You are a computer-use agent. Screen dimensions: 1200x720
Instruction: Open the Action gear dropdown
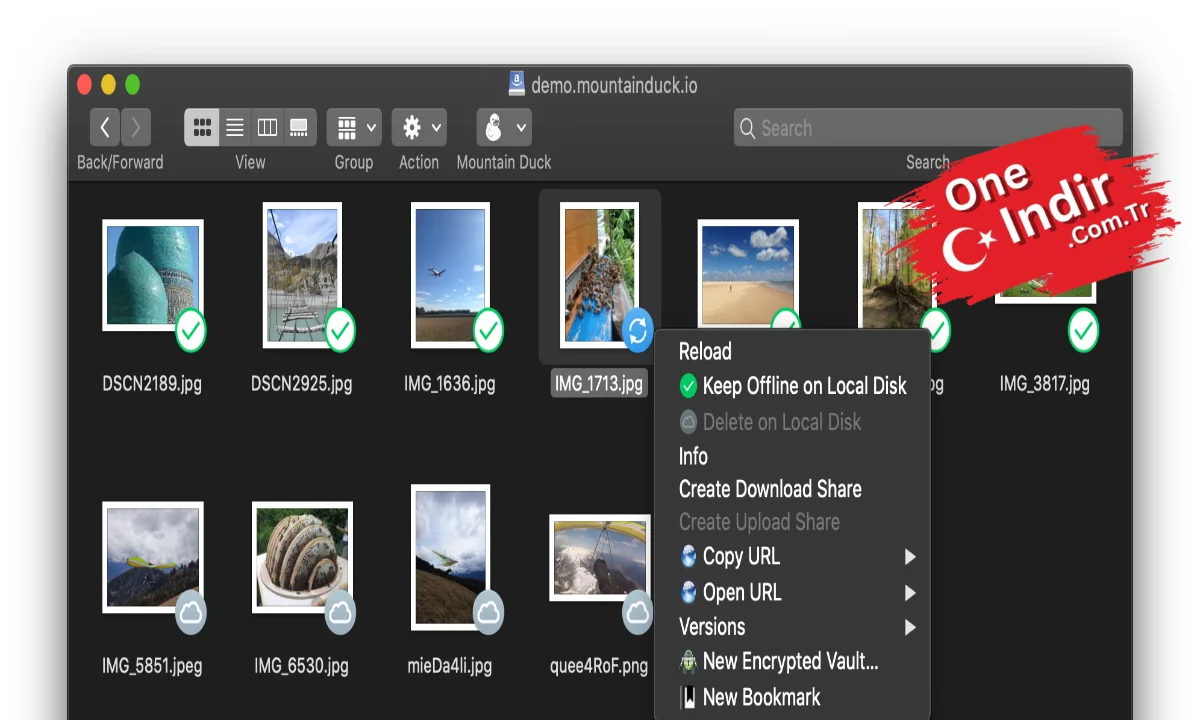click(419, 128)
